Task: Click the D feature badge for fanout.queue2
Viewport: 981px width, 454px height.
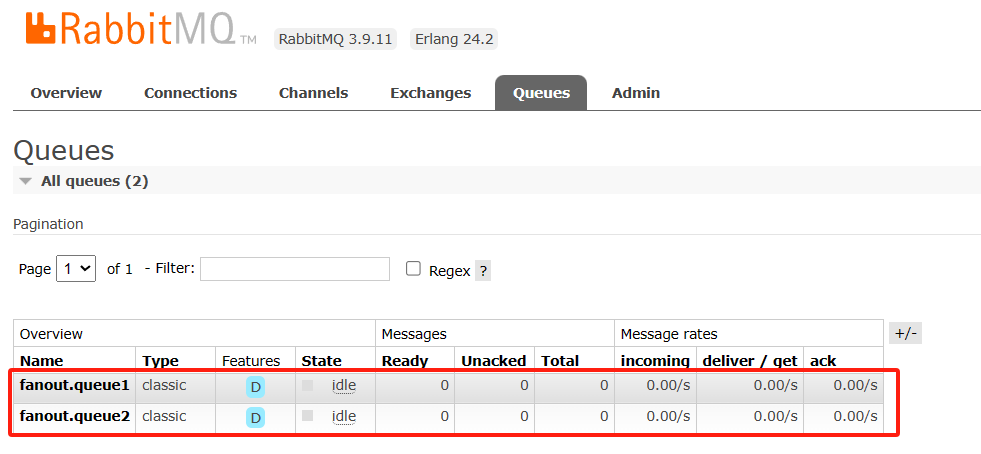Action: click(x=256, y=417)
